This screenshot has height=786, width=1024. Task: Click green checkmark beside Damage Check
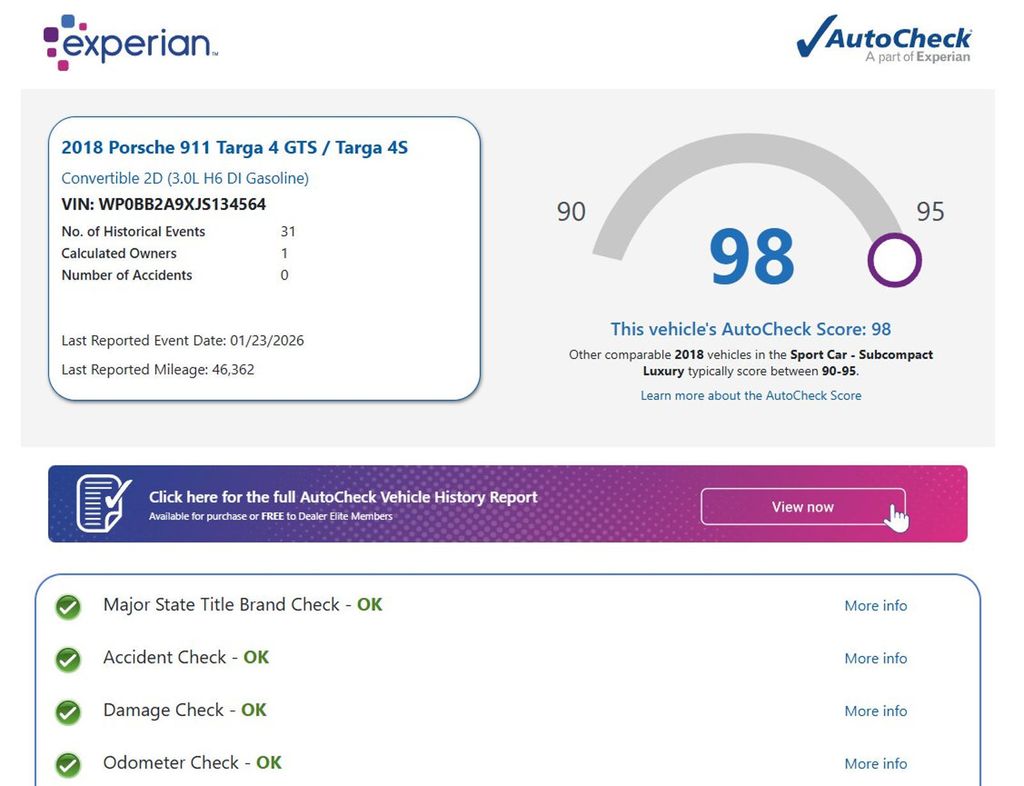[68, 712]
